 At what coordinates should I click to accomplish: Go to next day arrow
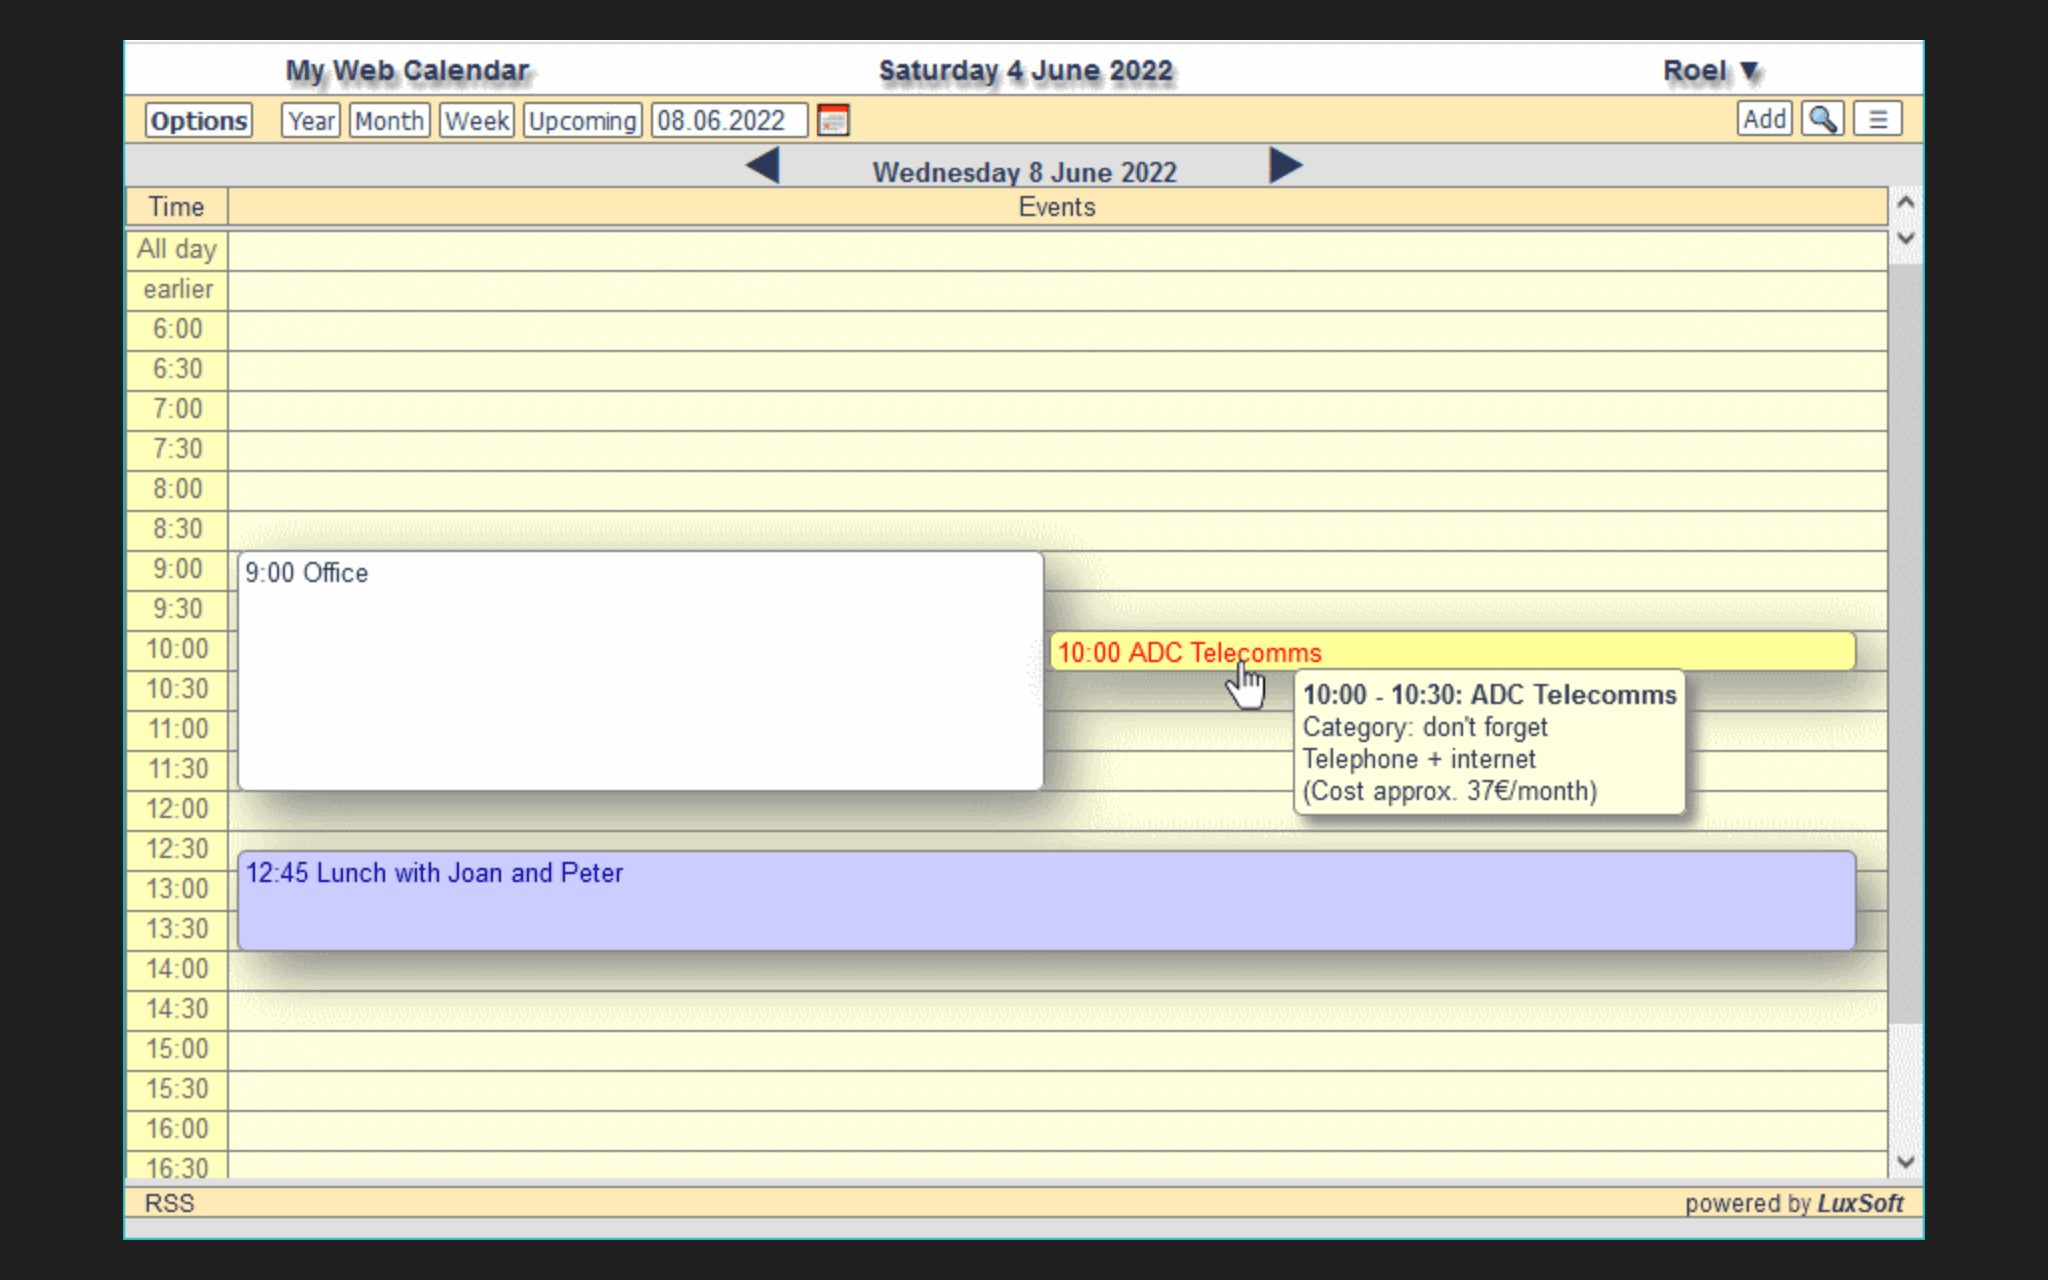tap(1285, 166)
